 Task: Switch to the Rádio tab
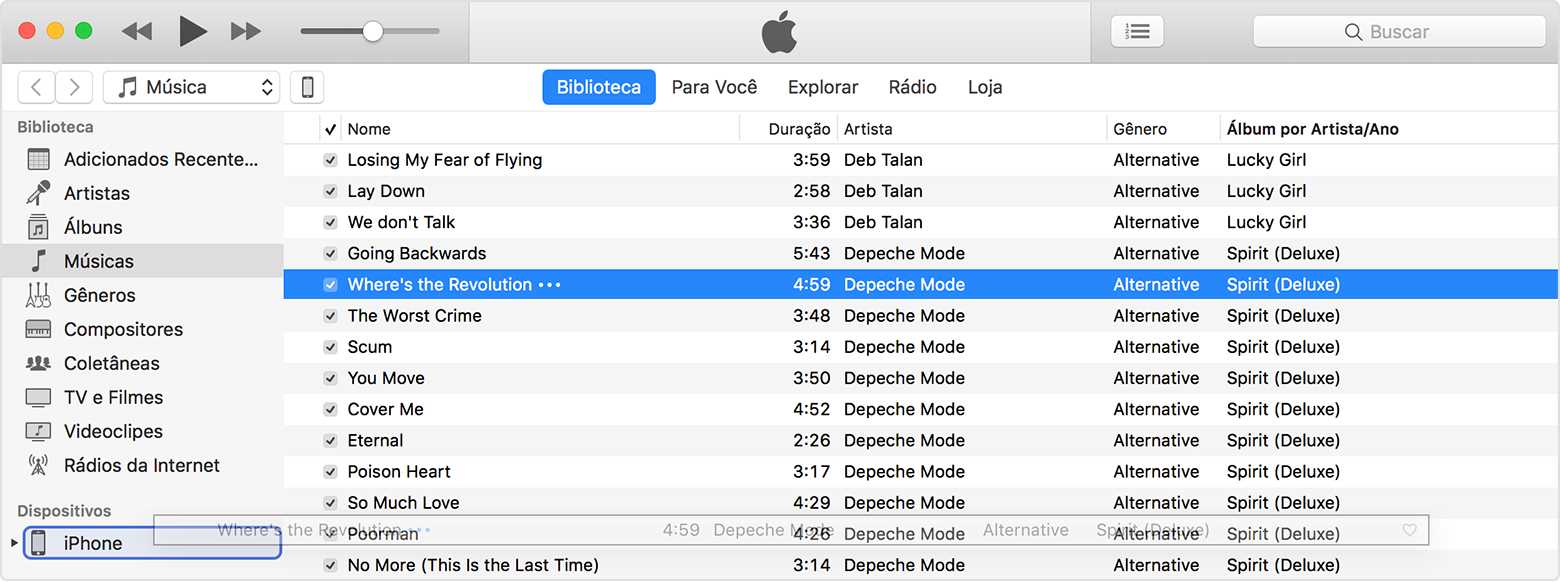912,87
